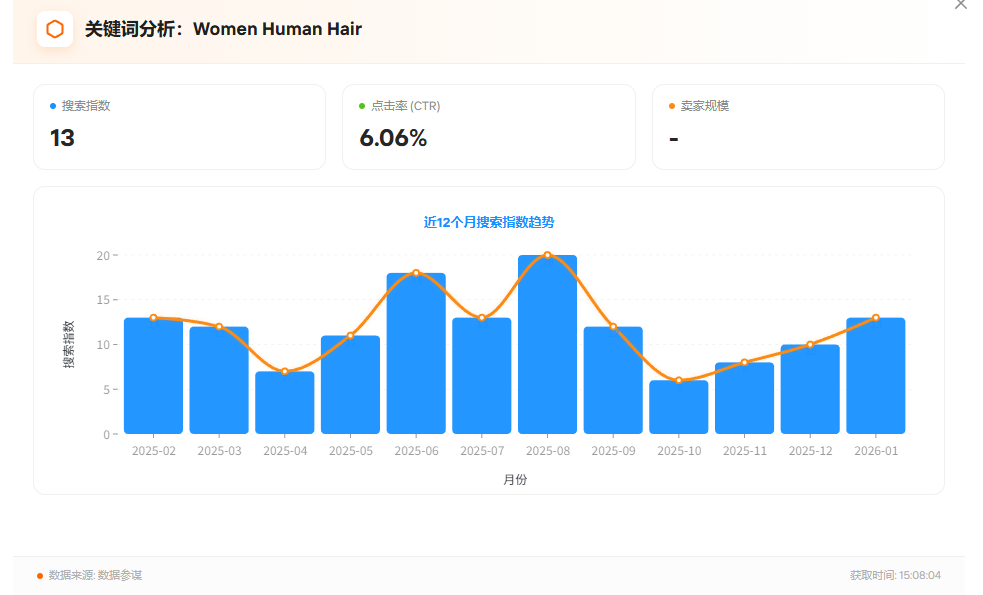Click the 2025-04 bar in chart

click(285, 403)
